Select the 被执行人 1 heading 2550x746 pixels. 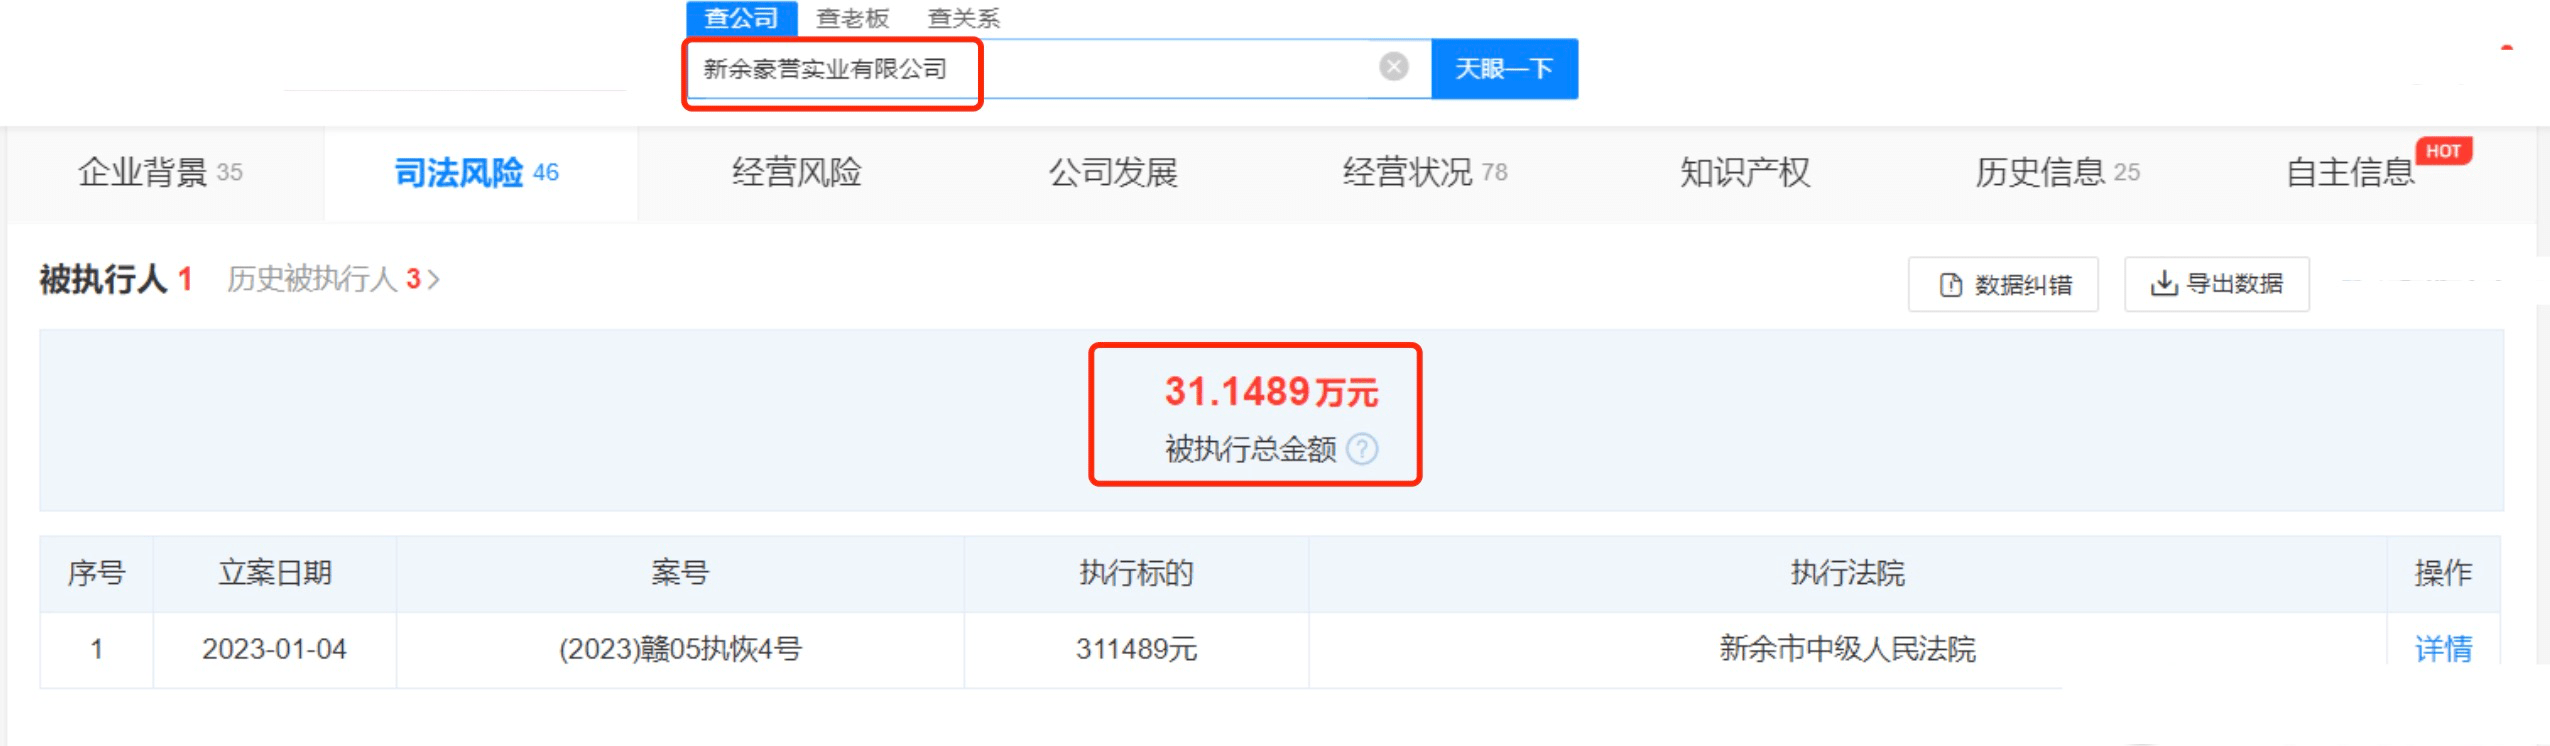coord(115,279)
